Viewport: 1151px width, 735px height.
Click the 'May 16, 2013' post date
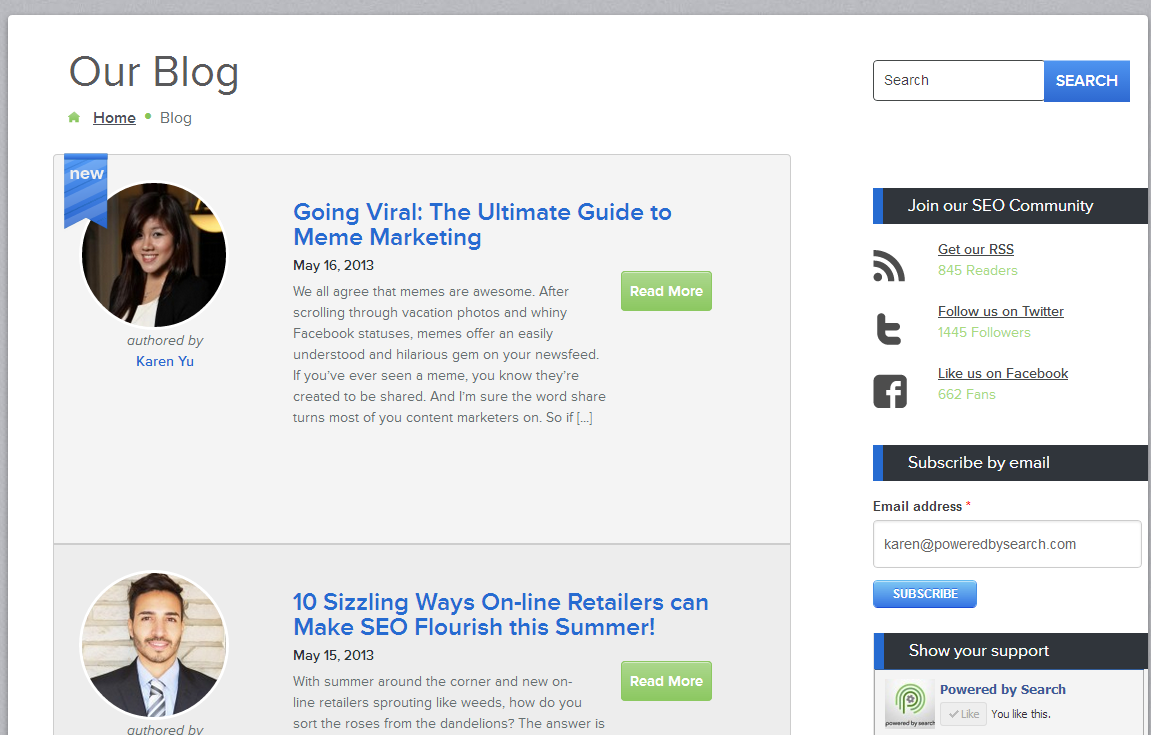(x=333, y=265)
